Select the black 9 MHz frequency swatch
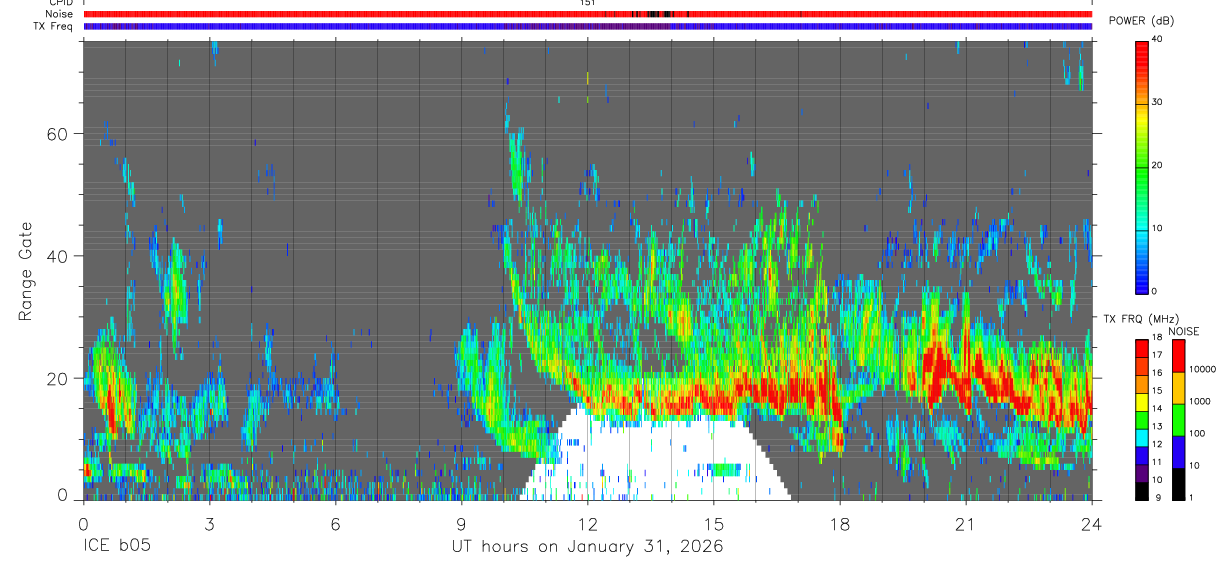 tap(1141, 491)
